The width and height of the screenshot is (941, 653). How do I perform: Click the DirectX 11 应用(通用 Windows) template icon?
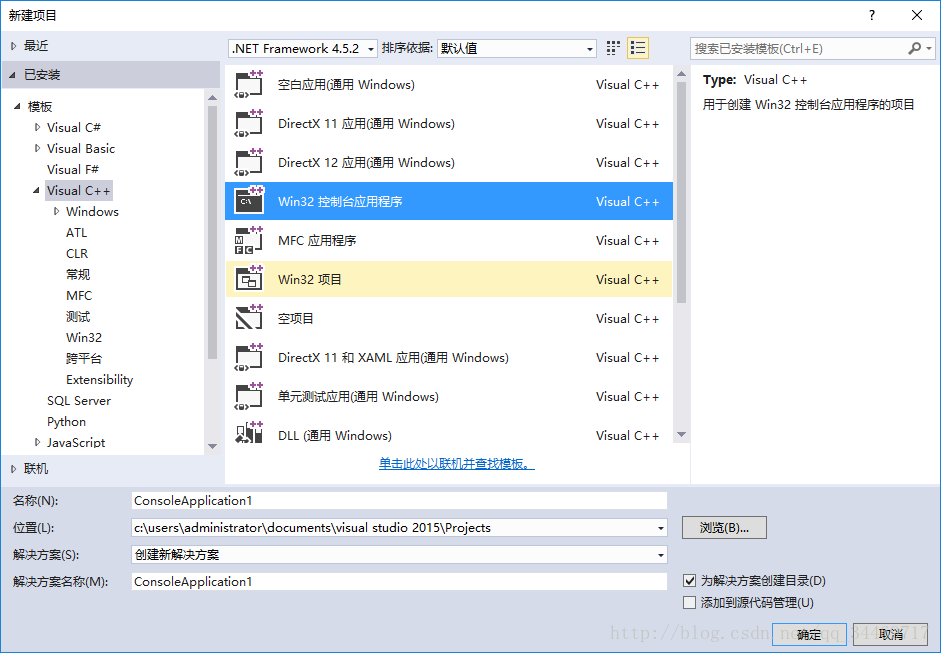[x=248, y=124]
